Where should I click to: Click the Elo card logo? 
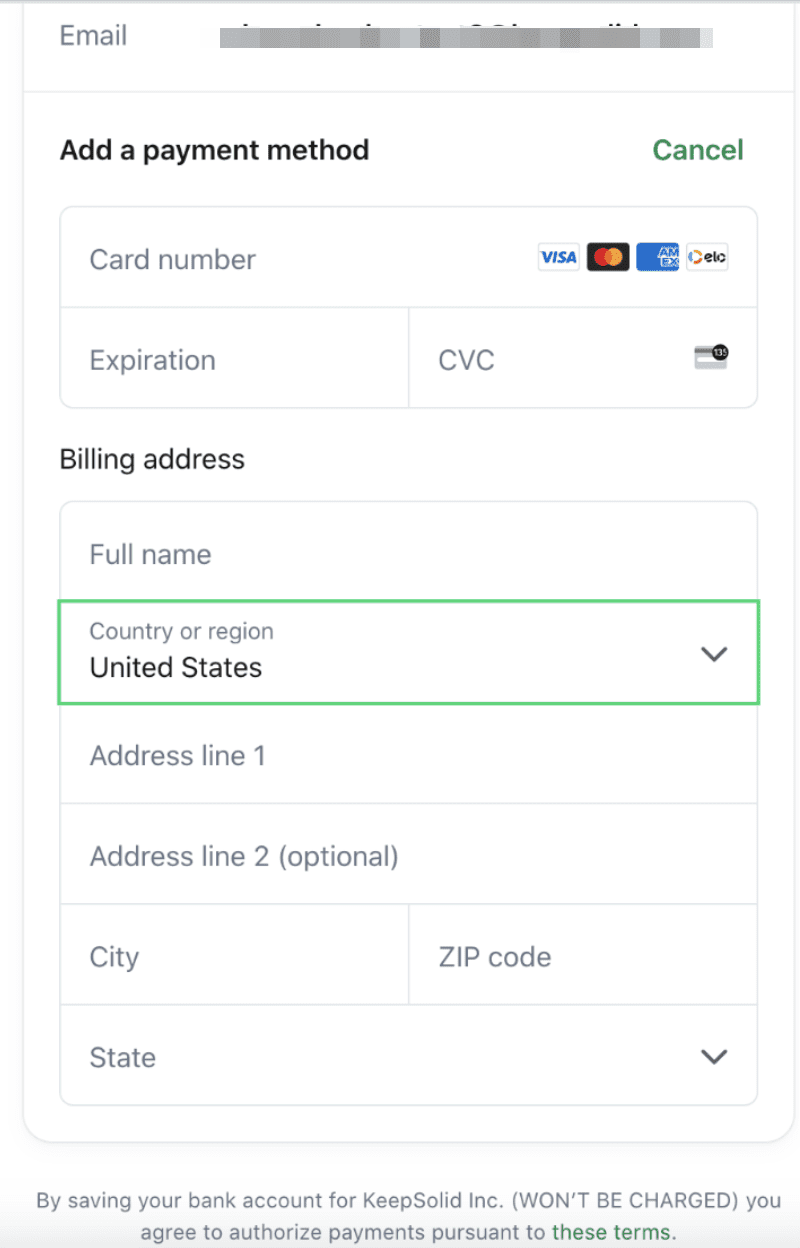tap(707, 258)
